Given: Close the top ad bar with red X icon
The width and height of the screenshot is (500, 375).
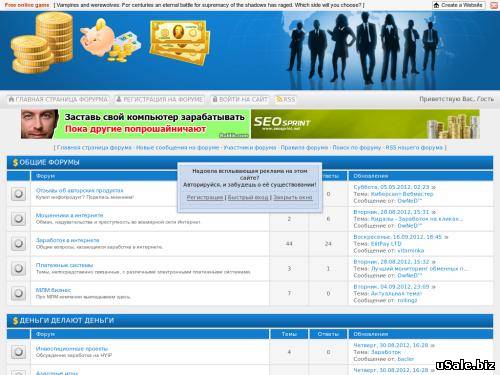Looking at the screenshot, I should [494, 5].
